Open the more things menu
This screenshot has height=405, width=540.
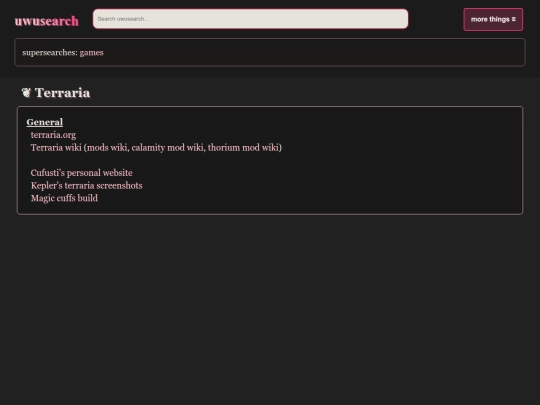click(x=493, y=19)
